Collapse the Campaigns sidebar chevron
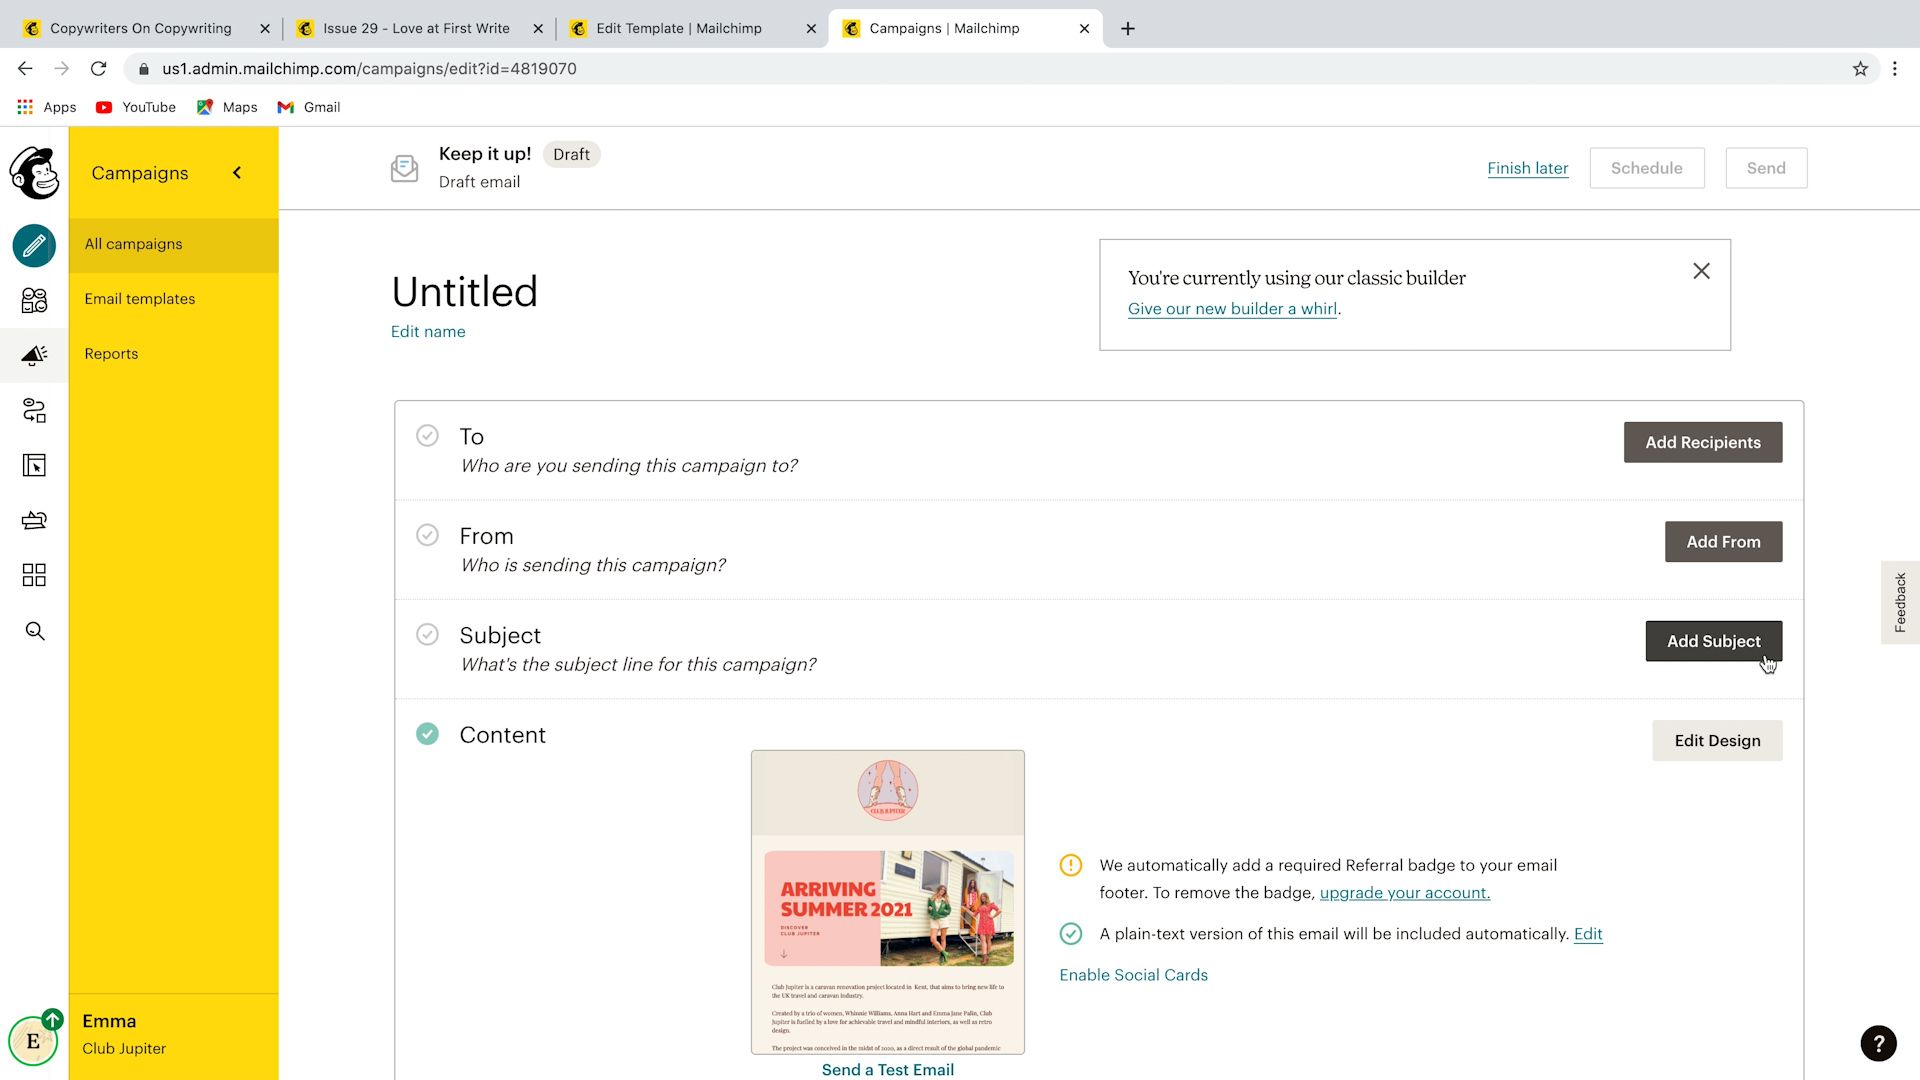 click(x=237, y=173)
